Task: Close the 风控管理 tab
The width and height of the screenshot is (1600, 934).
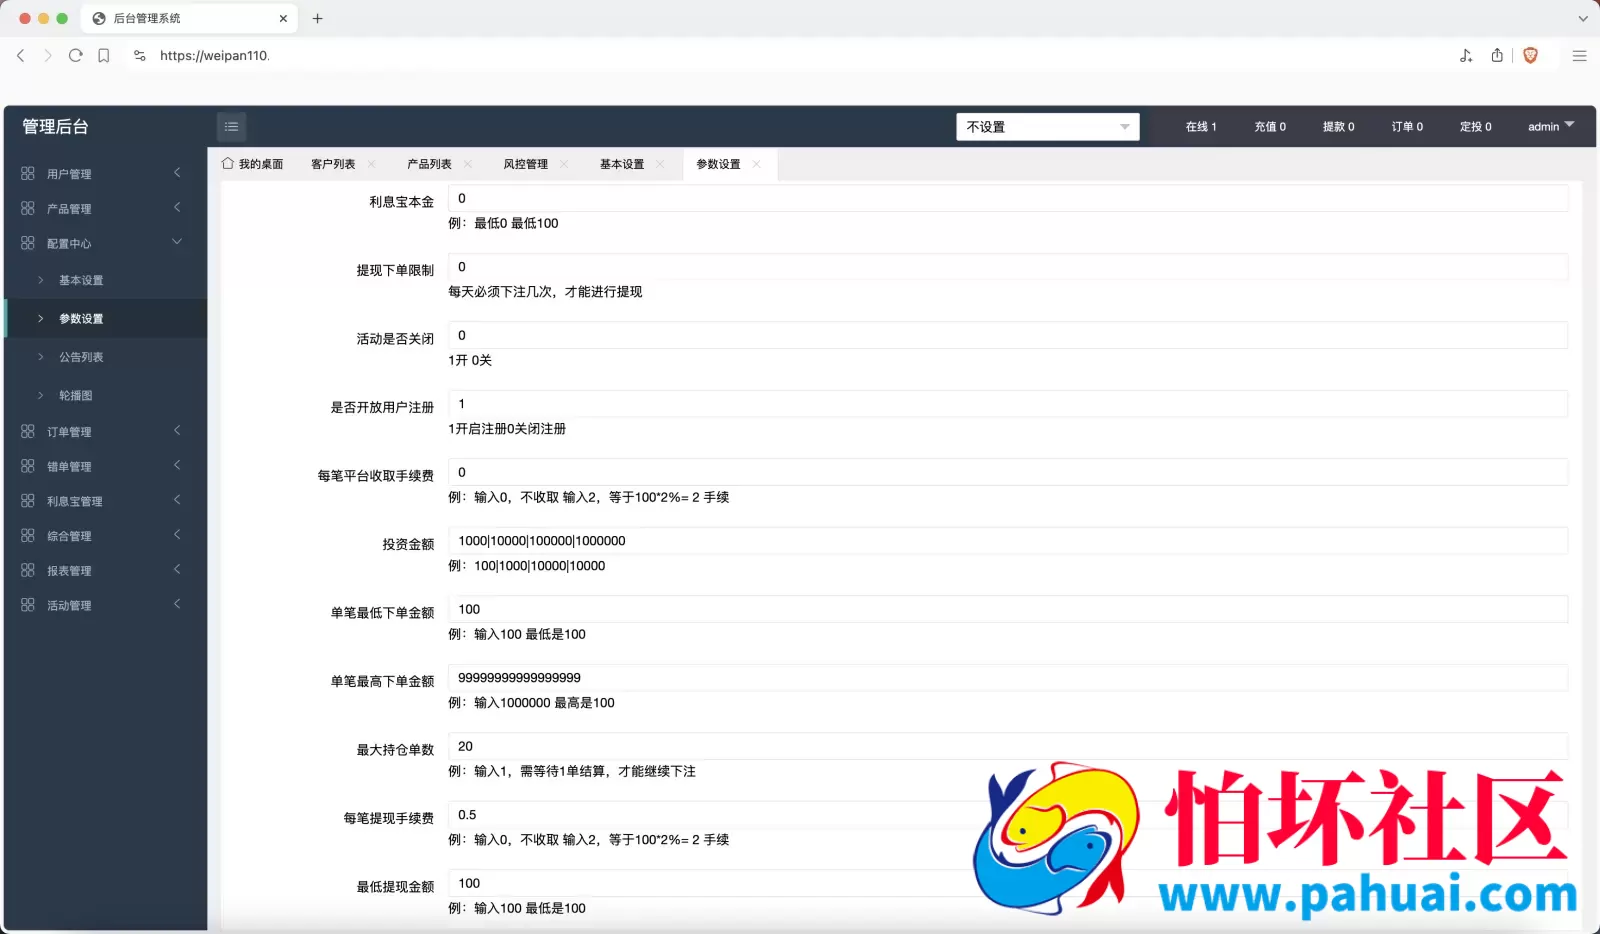Action: tap(564, 164)
